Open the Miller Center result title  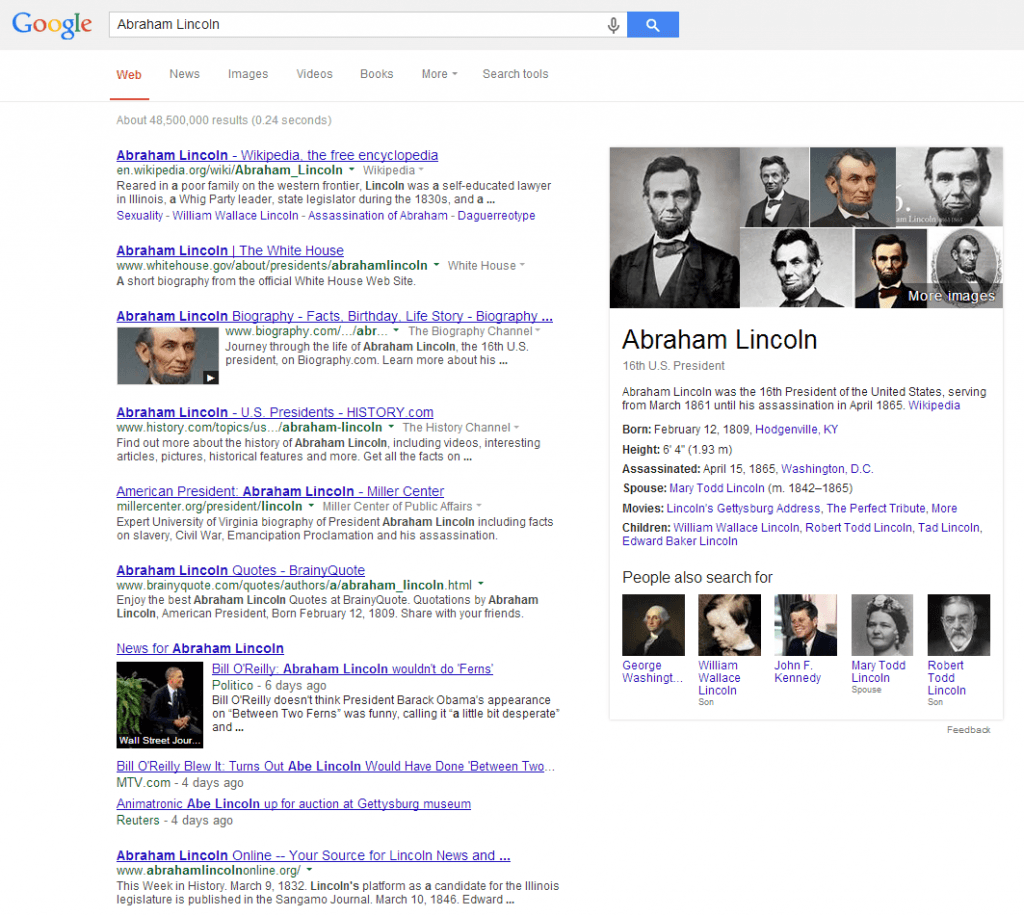tap(280, 491)
